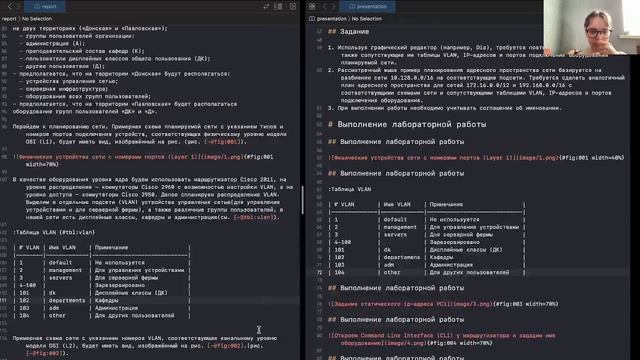Click 'default' cell in left pane VLAN table
640x360 pixels.
click(60, 263)
